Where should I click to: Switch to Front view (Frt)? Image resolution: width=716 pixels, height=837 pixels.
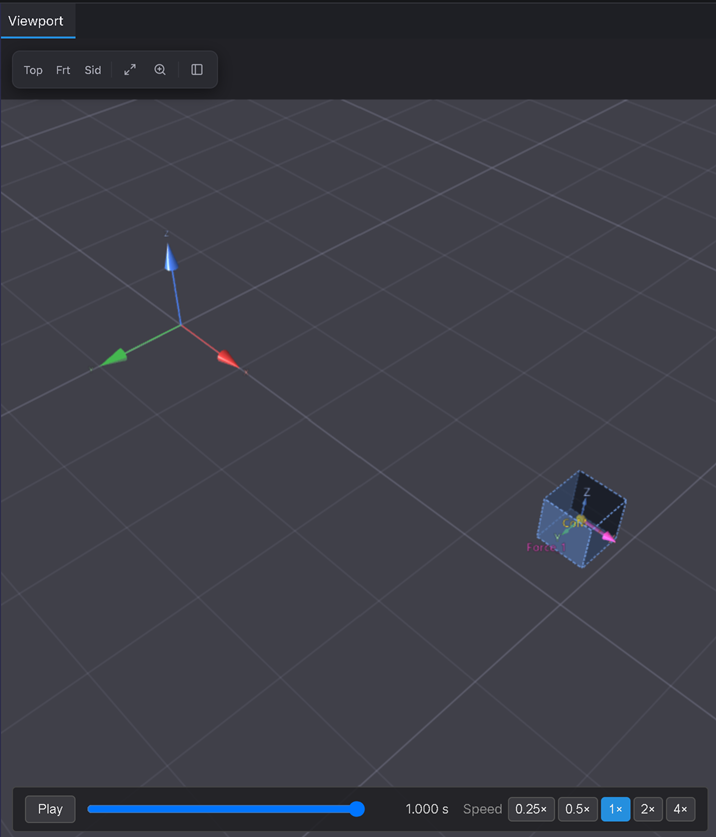point(63,70)
